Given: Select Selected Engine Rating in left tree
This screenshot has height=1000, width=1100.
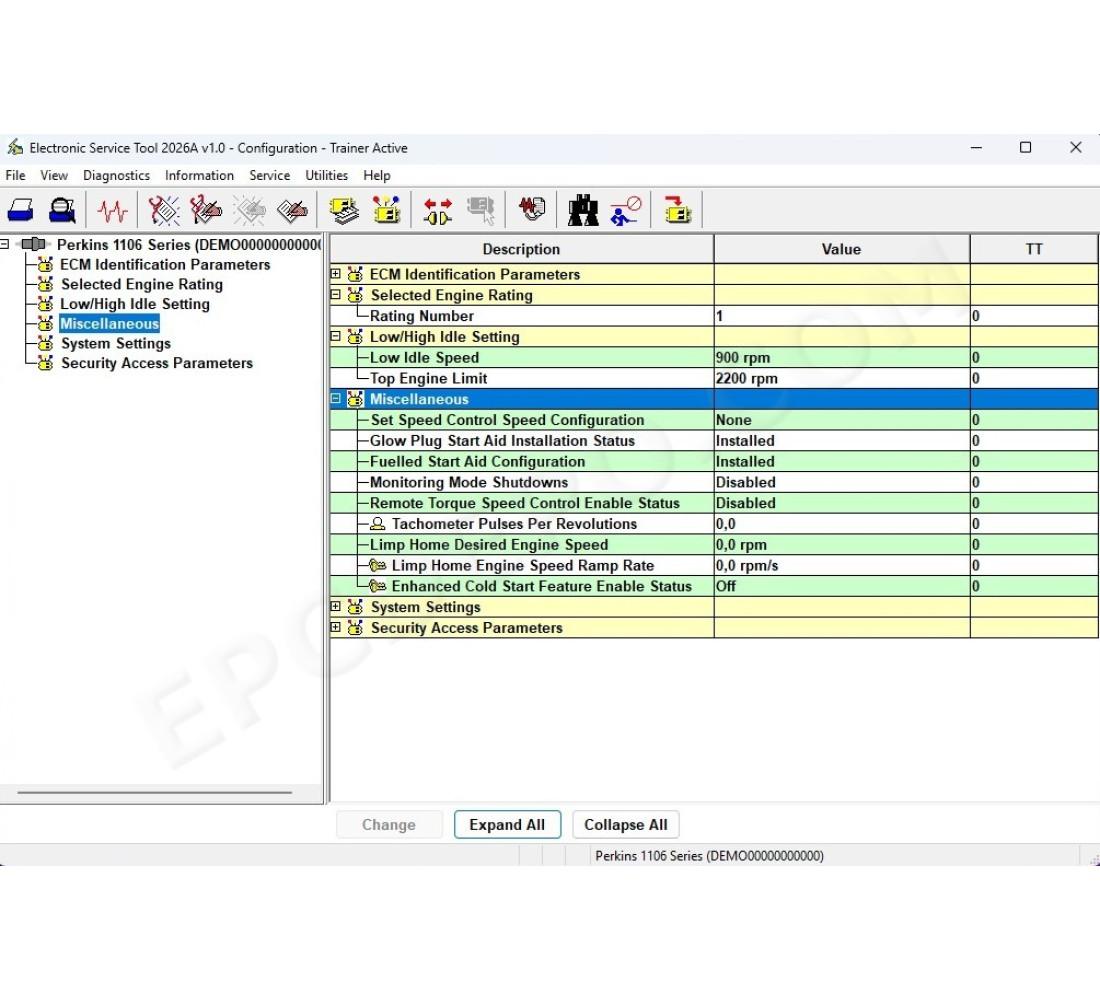Looking at the screenshot, I should 142,284.
